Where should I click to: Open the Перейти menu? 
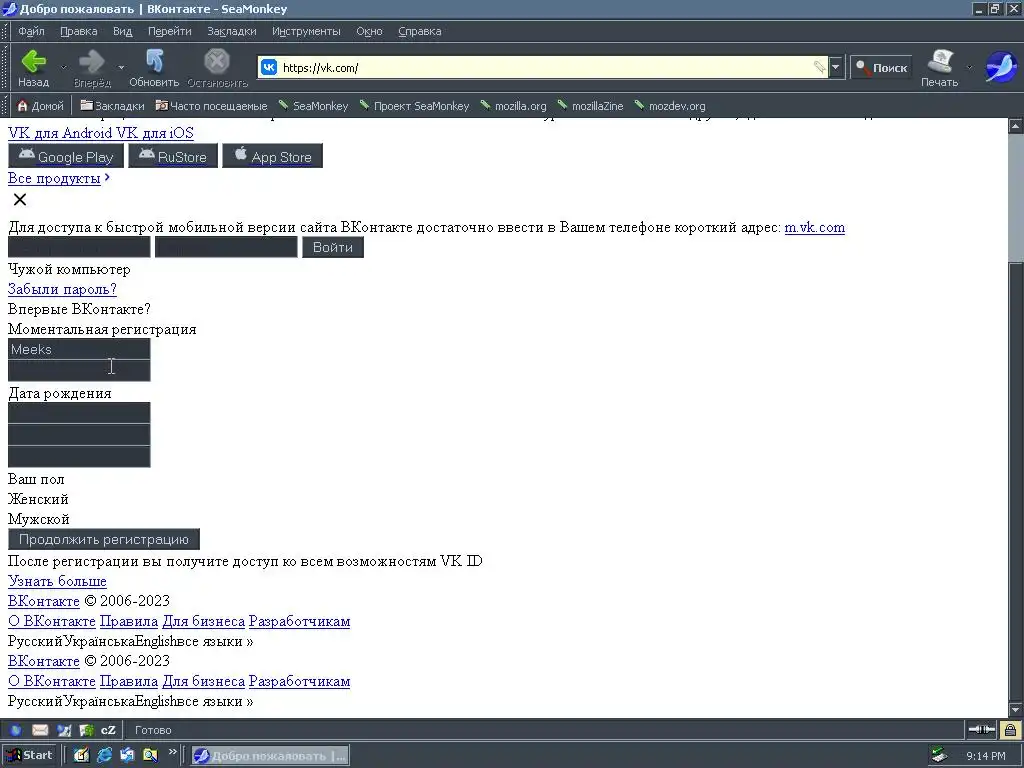coord(169,31)
